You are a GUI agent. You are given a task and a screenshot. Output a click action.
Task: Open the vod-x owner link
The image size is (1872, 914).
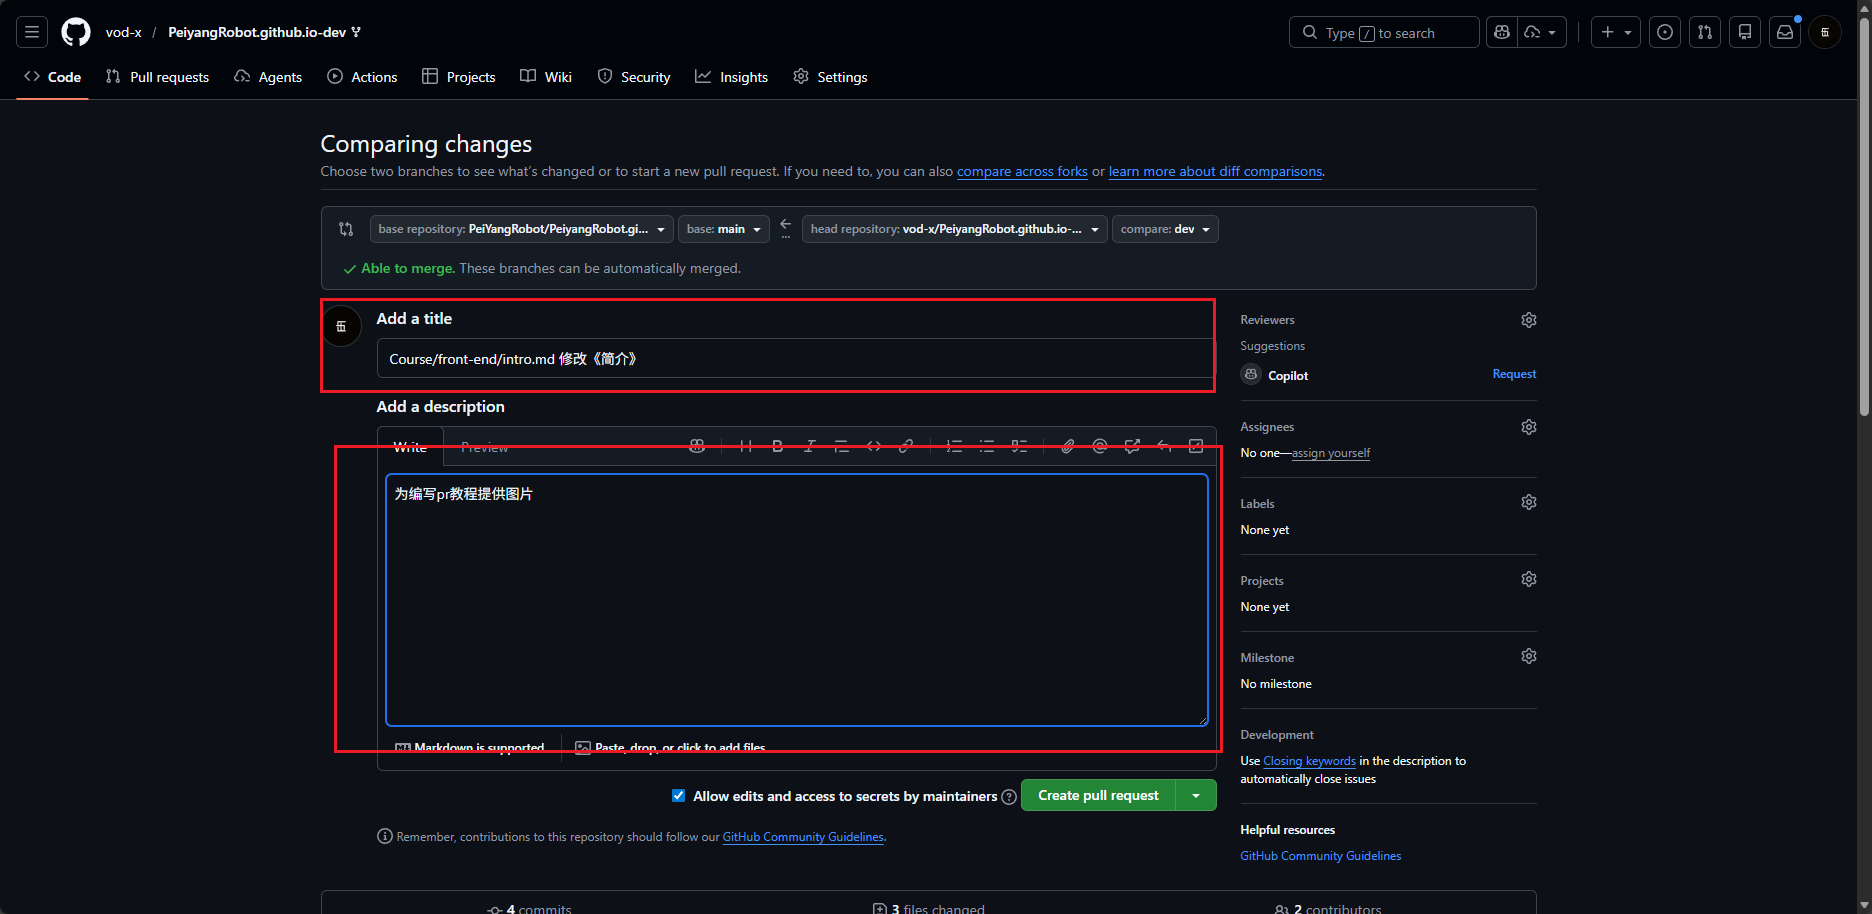(x=124, y=32)
